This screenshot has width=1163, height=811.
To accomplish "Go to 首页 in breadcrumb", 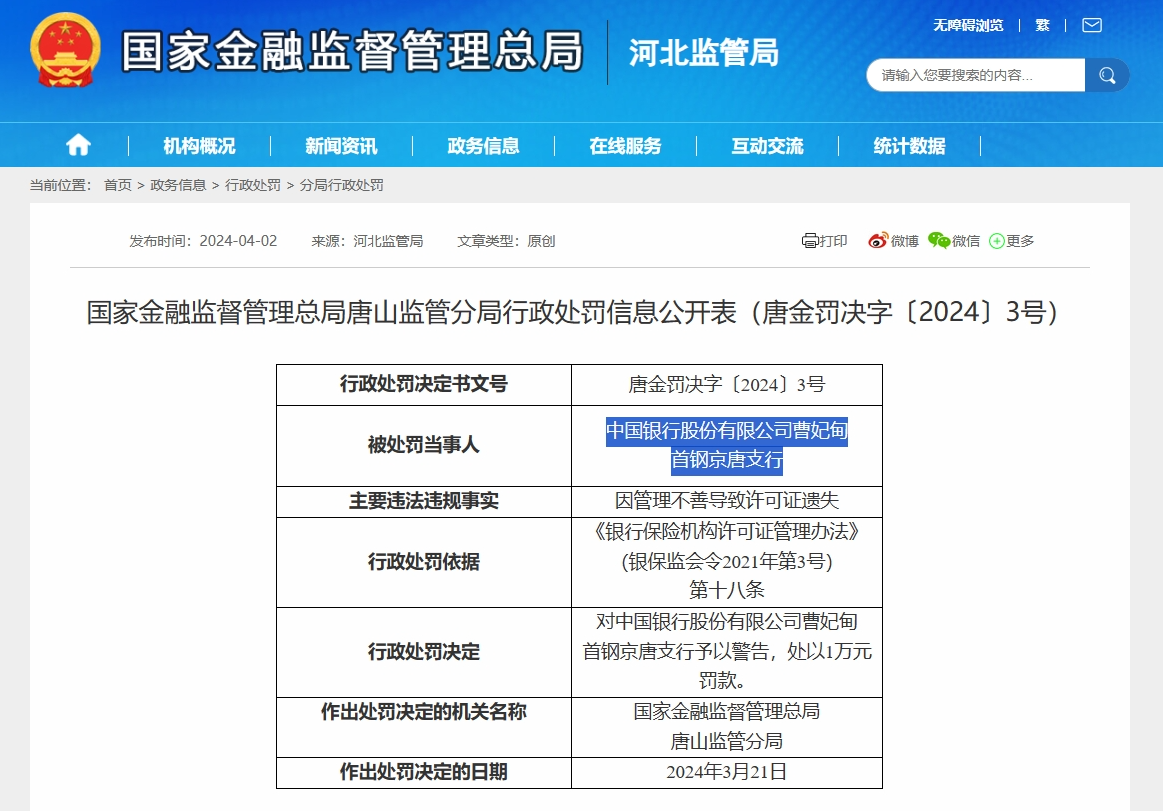I will tap(117, 185).
